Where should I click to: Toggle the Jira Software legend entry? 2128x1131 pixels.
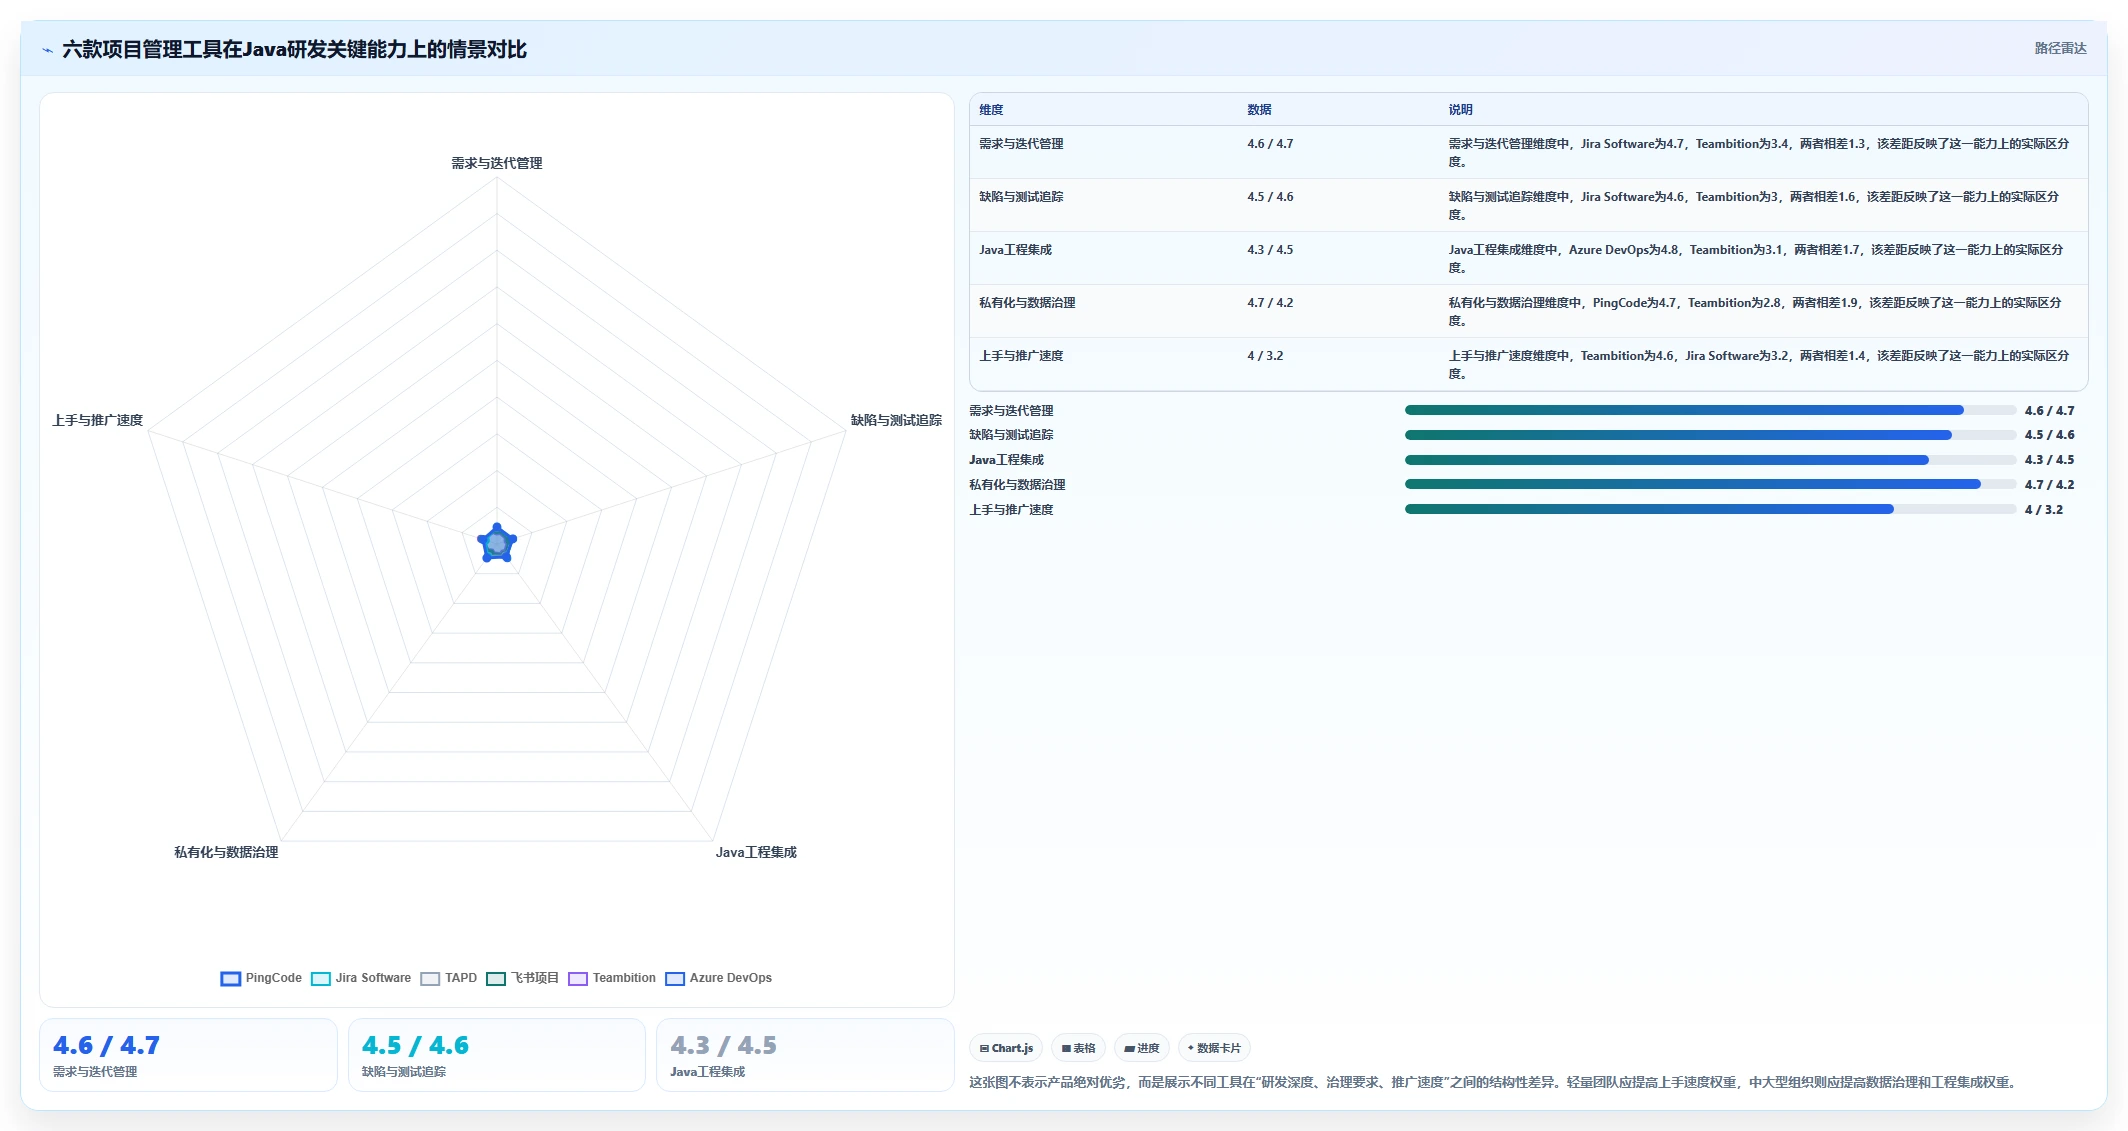361,978
